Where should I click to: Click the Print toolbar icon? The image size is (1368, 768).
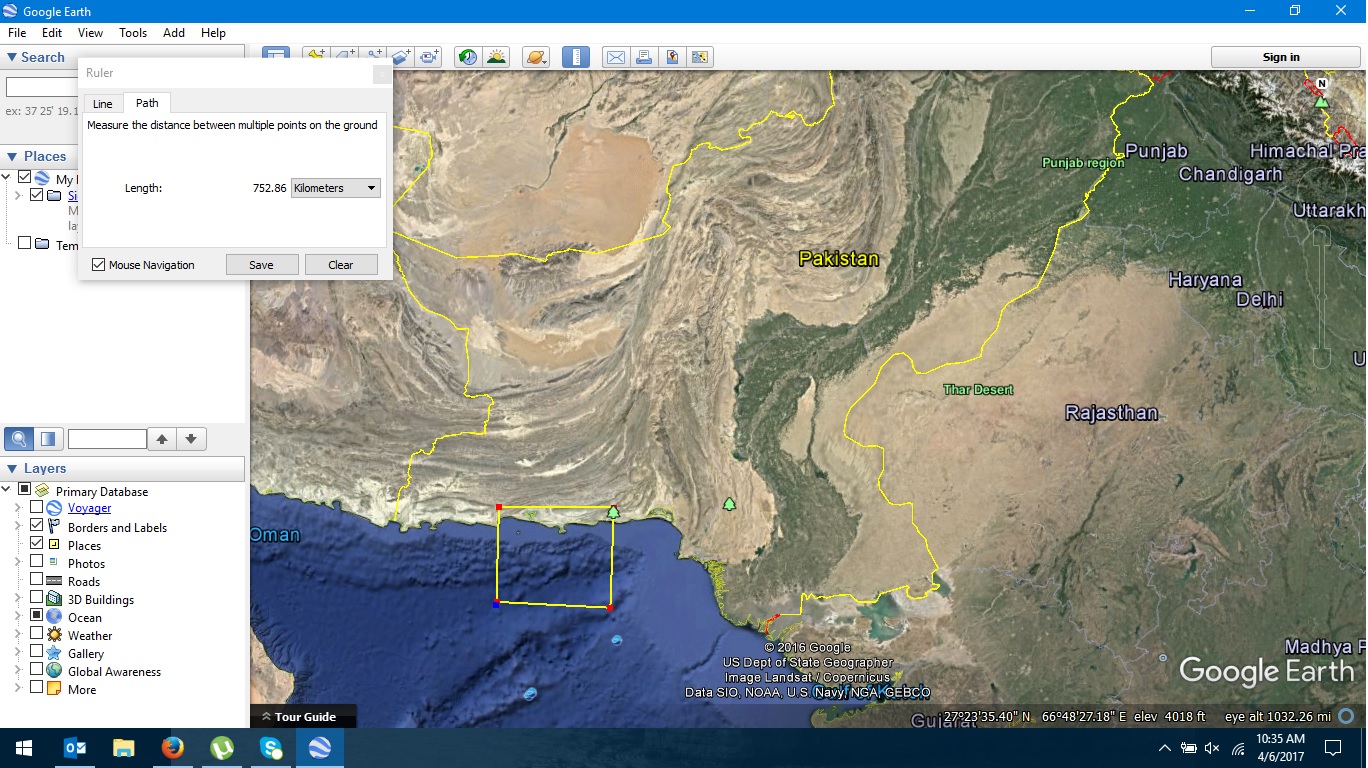(644, 57)
